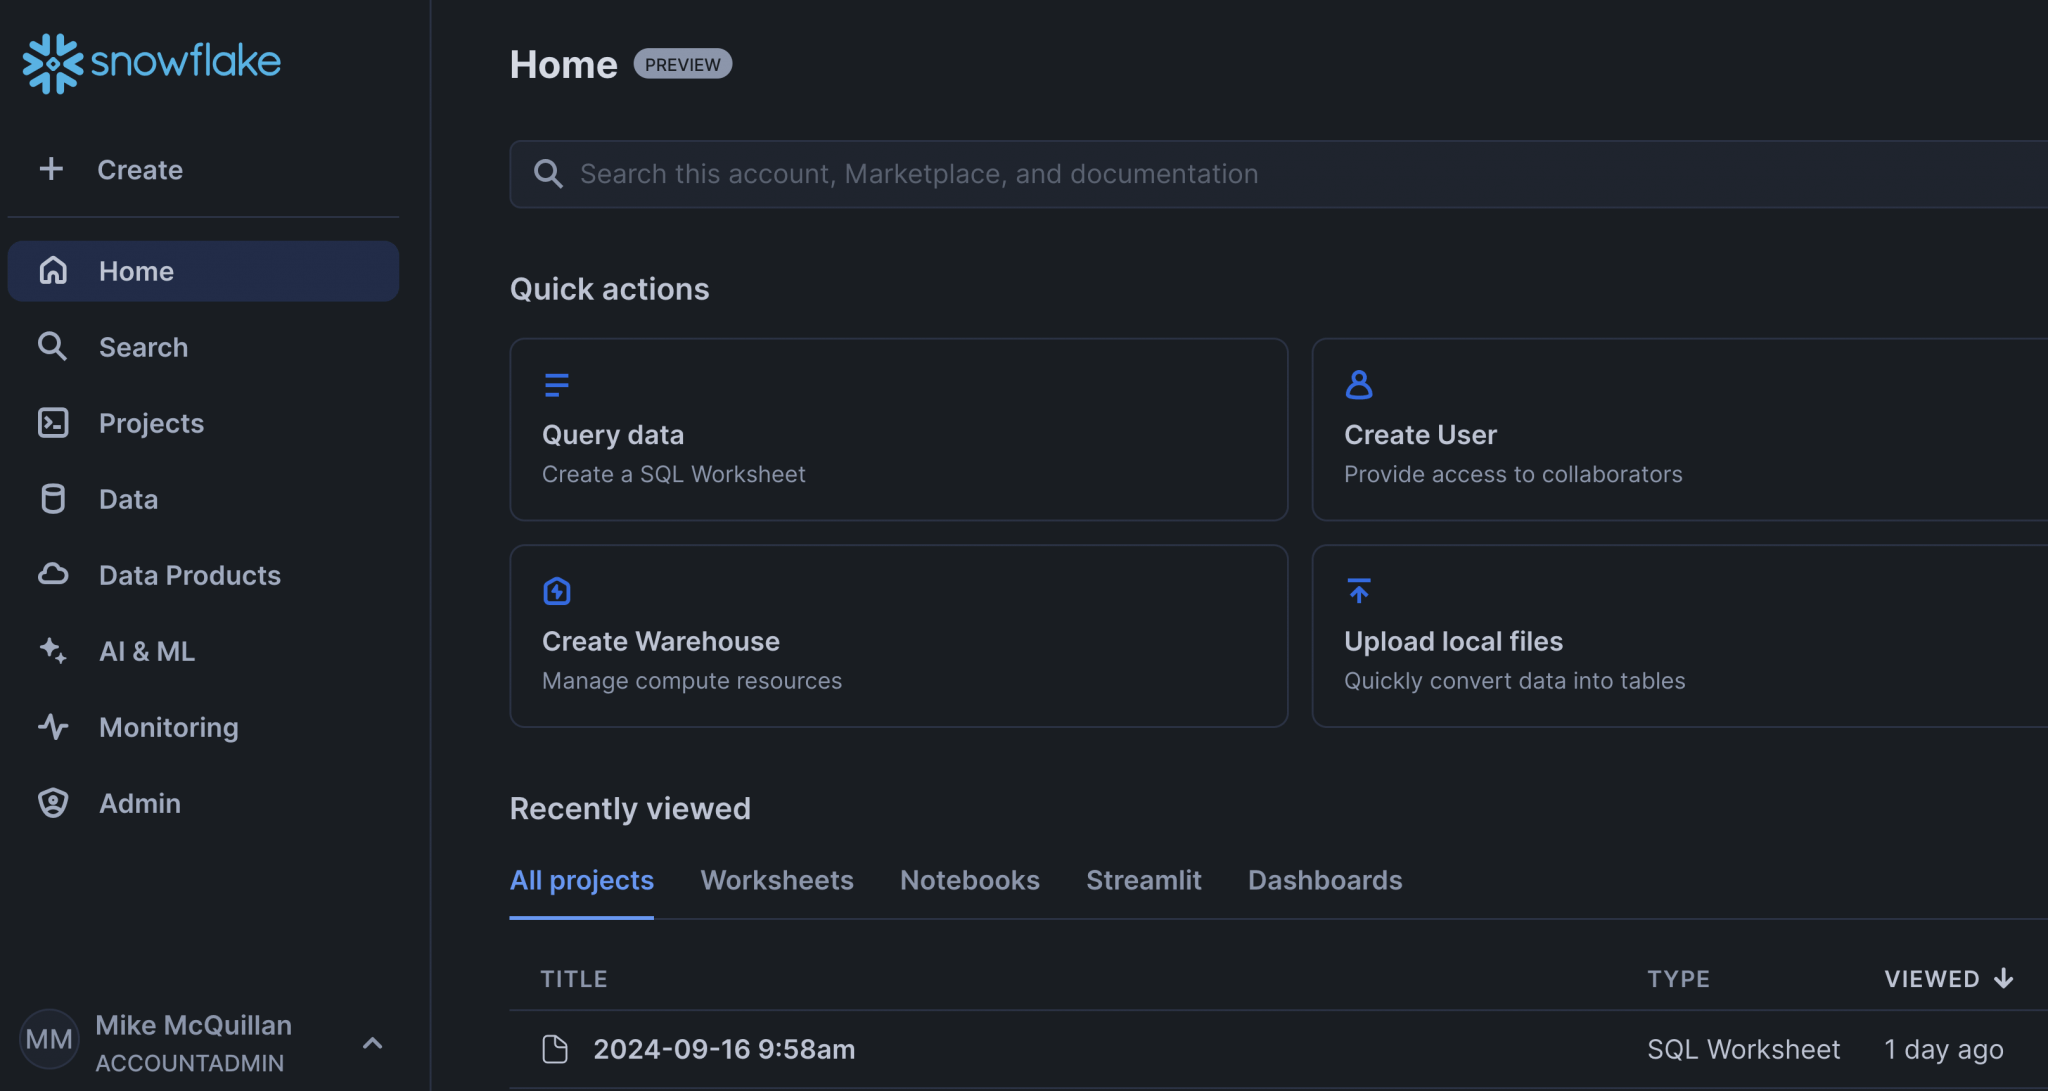Screen dimensions: 2048x1091
Task: Click the Admin shield icon
Action: pyautogui.click(x=53, y=803)
